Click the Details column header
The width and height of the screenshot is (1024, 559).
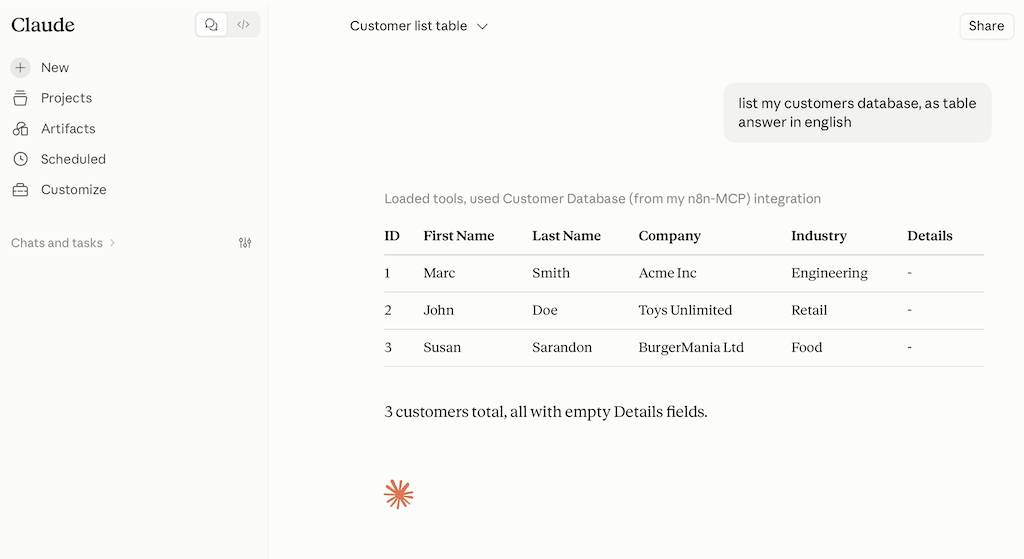pos(929,236)
